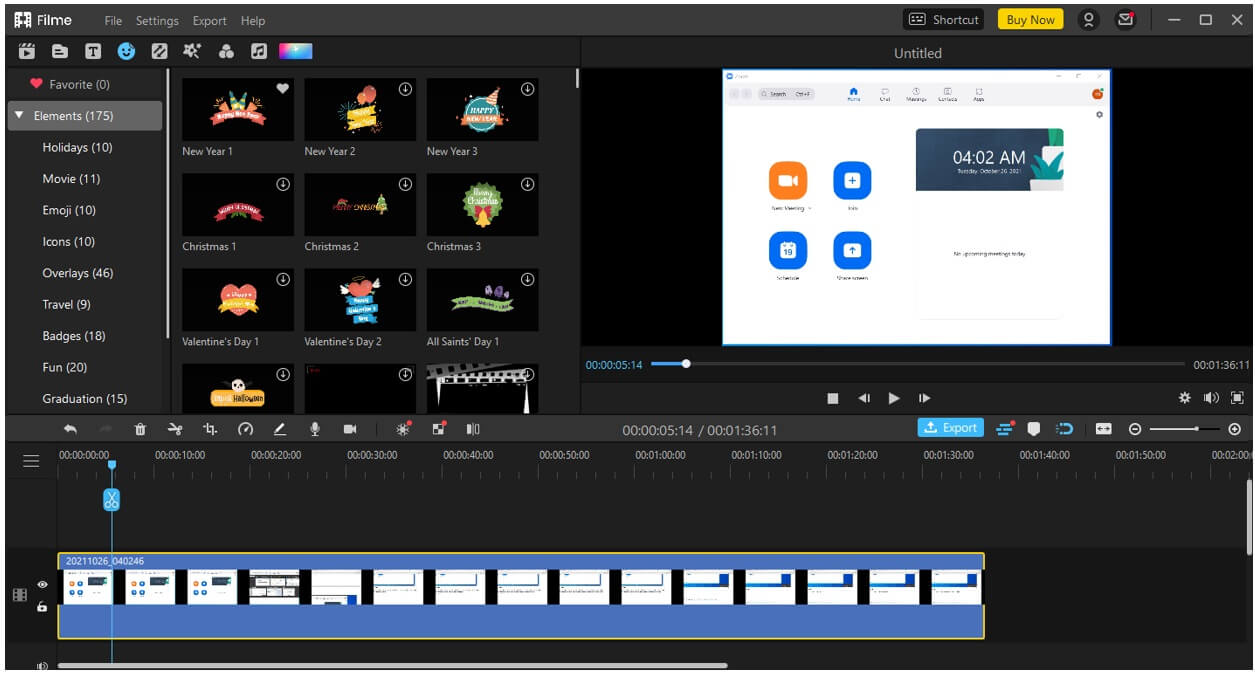Open the Text tab

93,50
